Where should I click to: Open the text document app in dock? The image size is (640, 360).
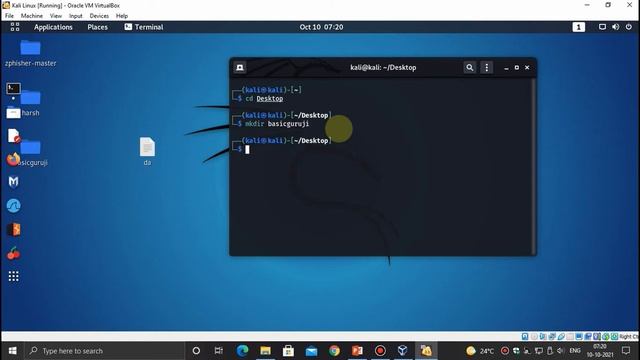[13, 136]
